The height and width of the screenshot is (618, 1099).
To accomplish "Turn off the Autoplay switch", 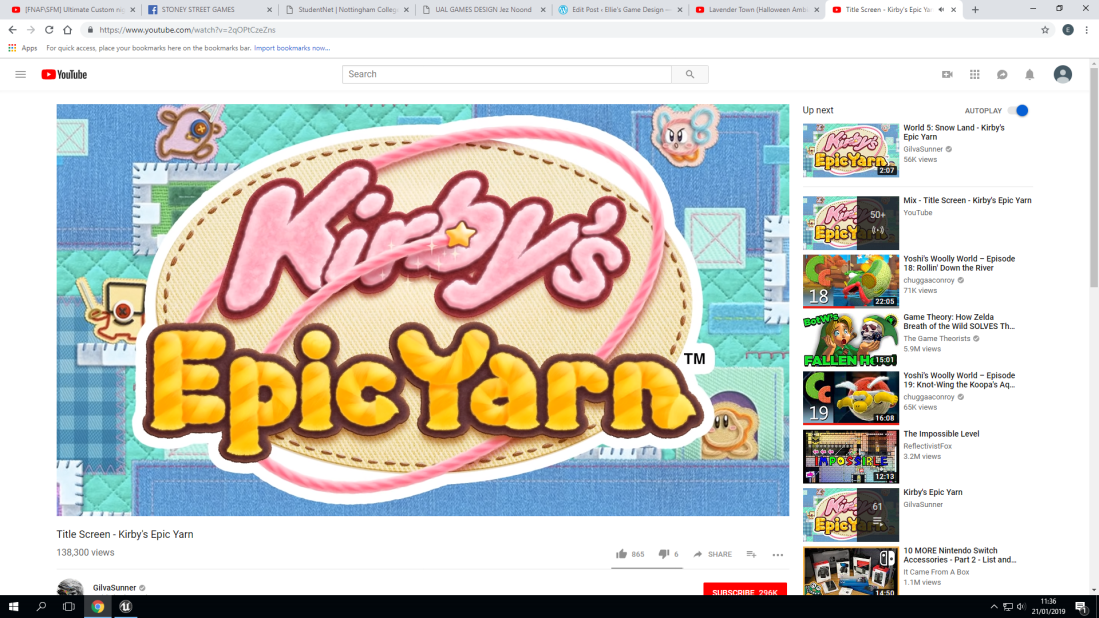I will [x=1018, y=111].
